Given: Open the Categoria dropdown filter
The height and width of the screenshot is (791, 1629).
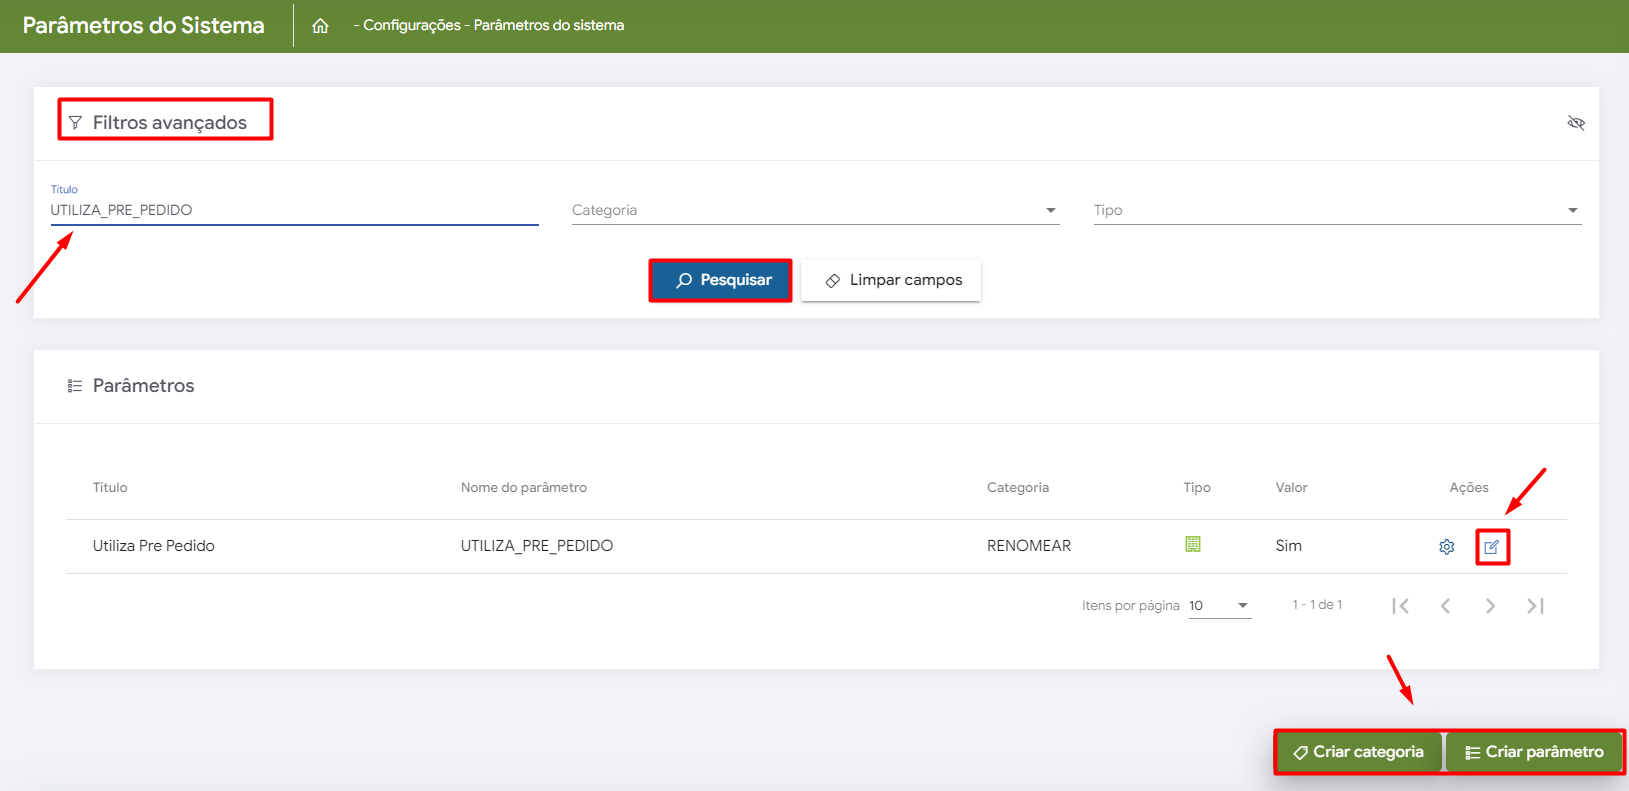Looking at the screenshot, I should coord(815,210).
